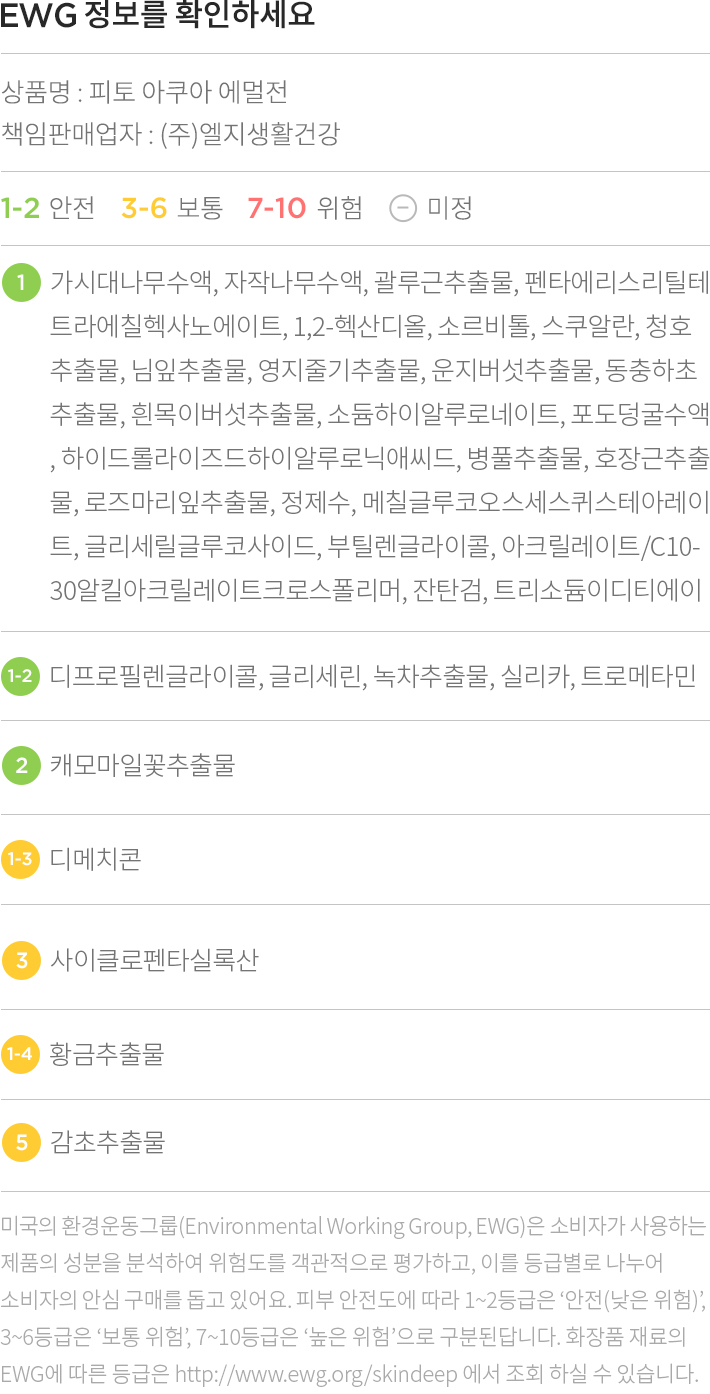This screenshot has height=1394, width=710.
Task: Select the red 7-10 위험 legend
Action: pyautogui.click(x=305, y=208)
